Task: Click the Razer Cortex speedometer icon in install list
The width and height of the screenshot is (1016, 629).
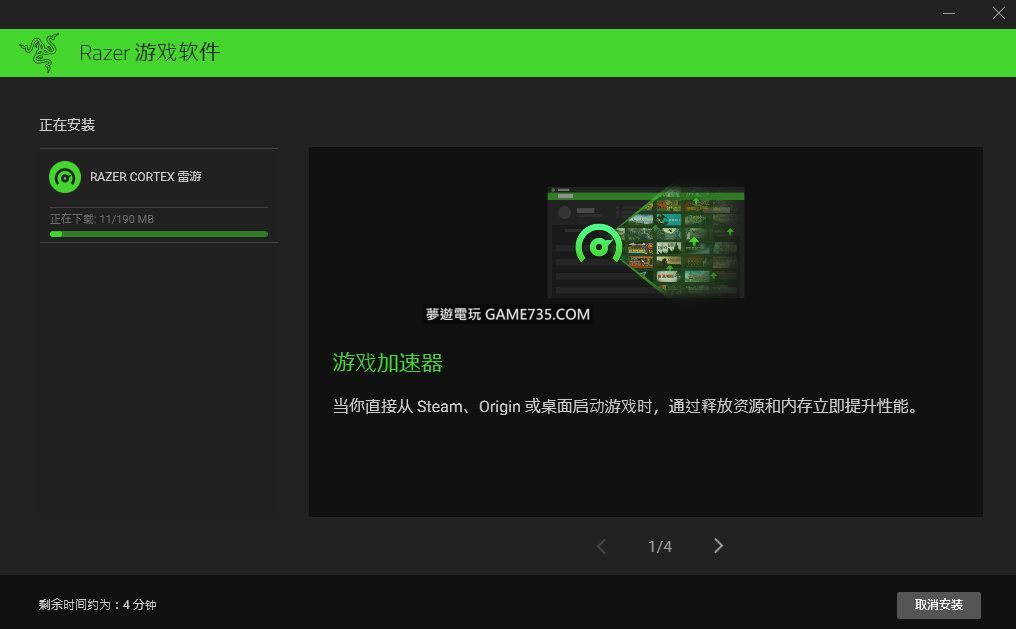Action: coord(65,177)
